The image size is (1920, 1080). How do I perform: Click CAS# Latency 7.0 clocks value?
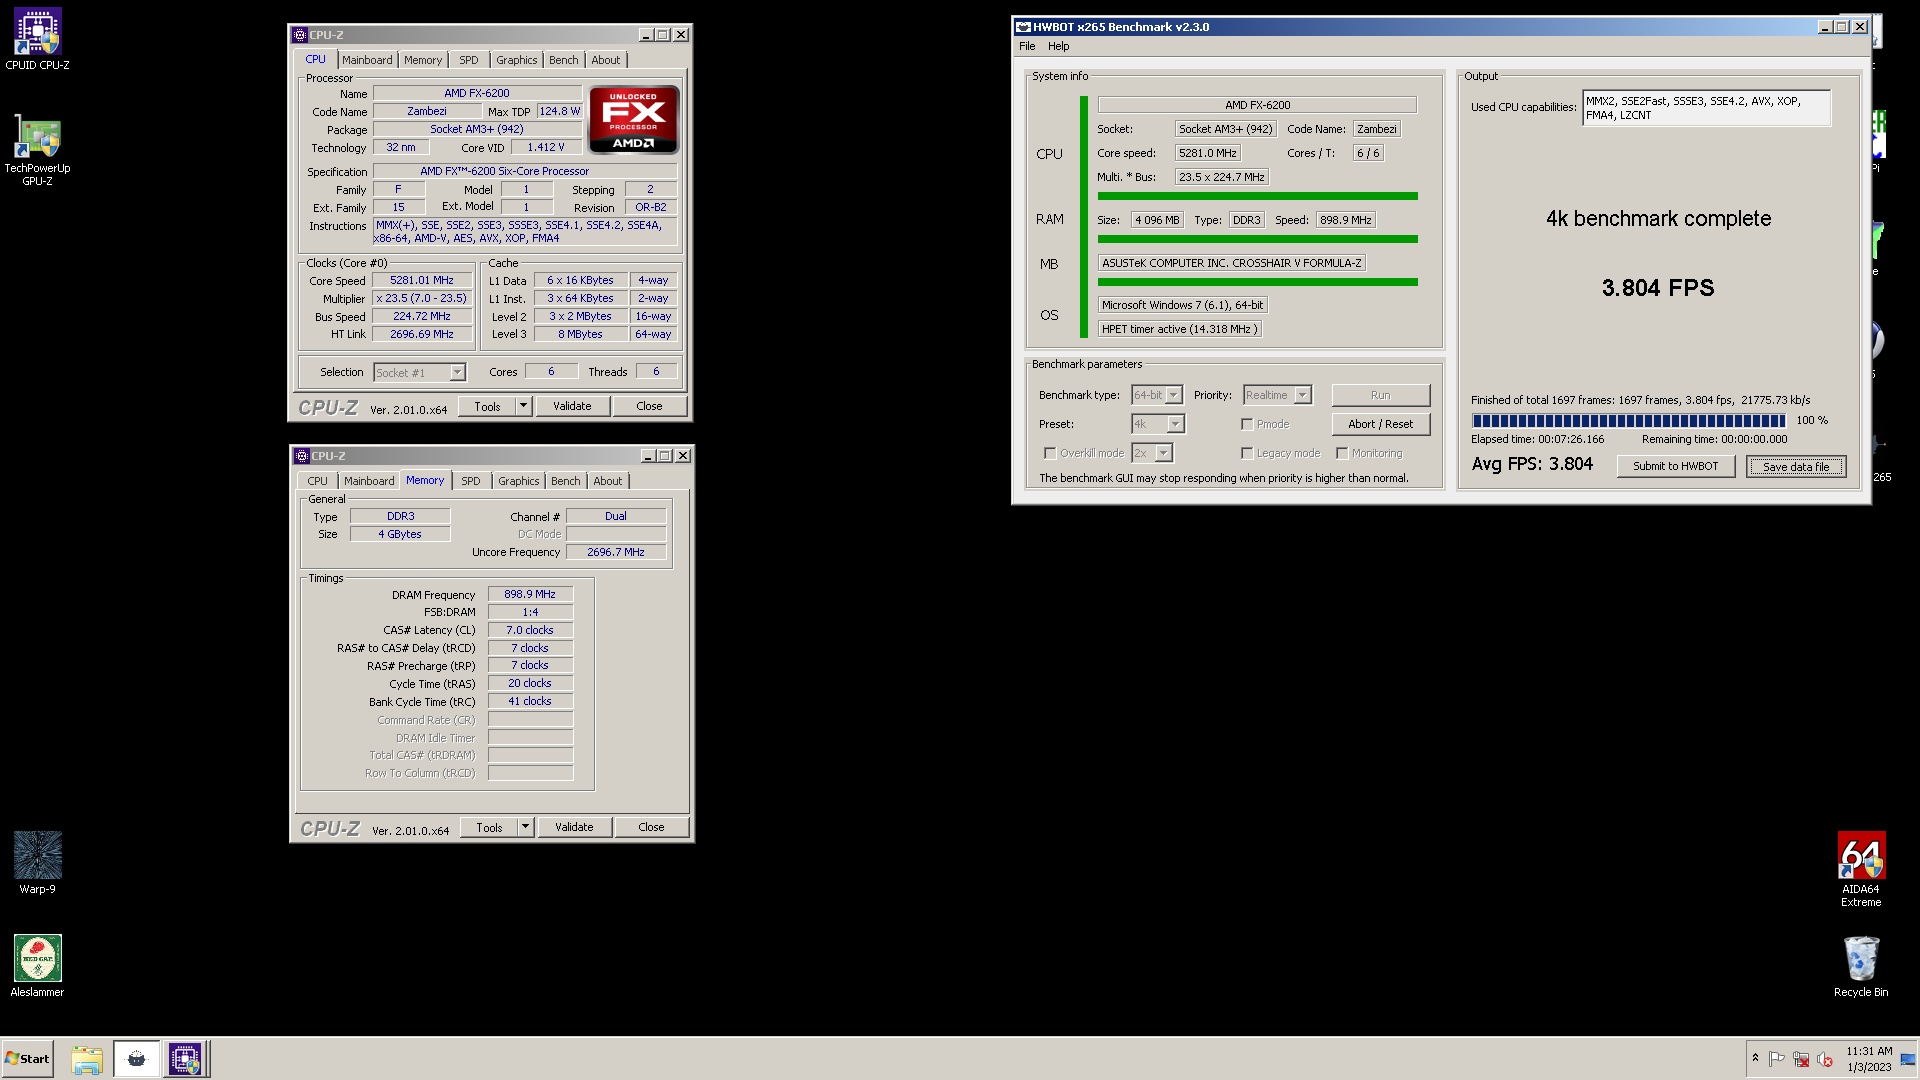pos(530,630)
